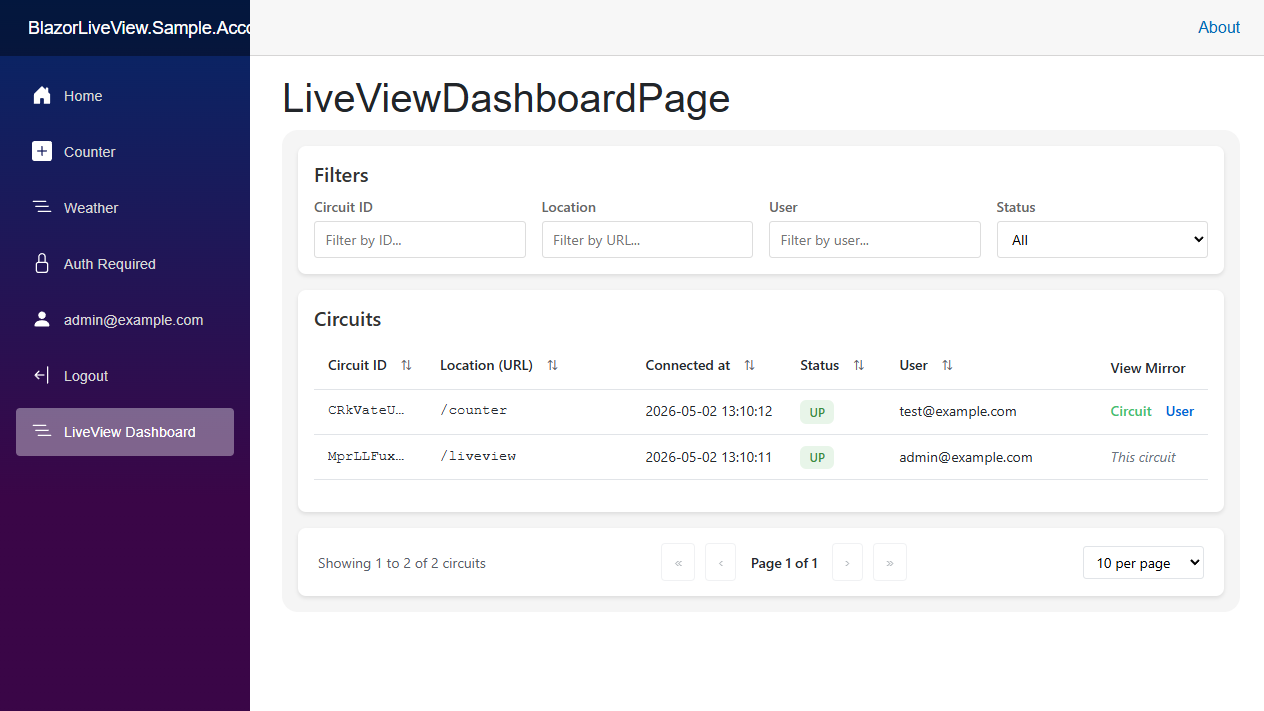Click test@example.com user cell

point(958,411)
